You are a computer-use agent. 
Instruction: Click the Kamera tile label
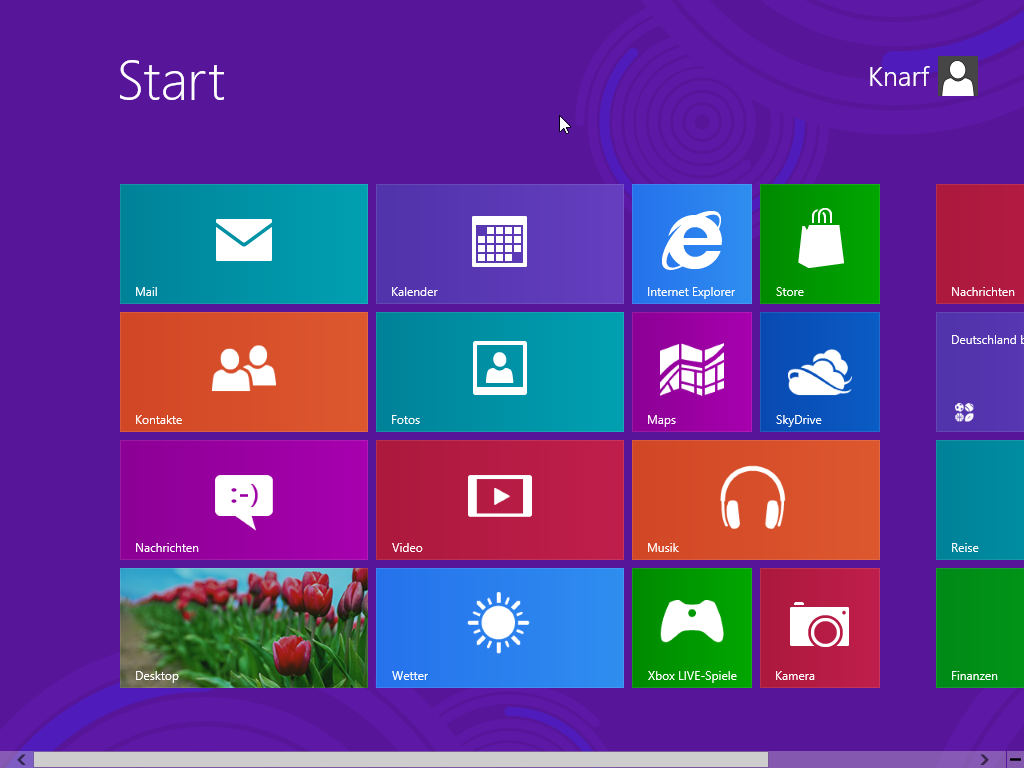coord(795,676)
